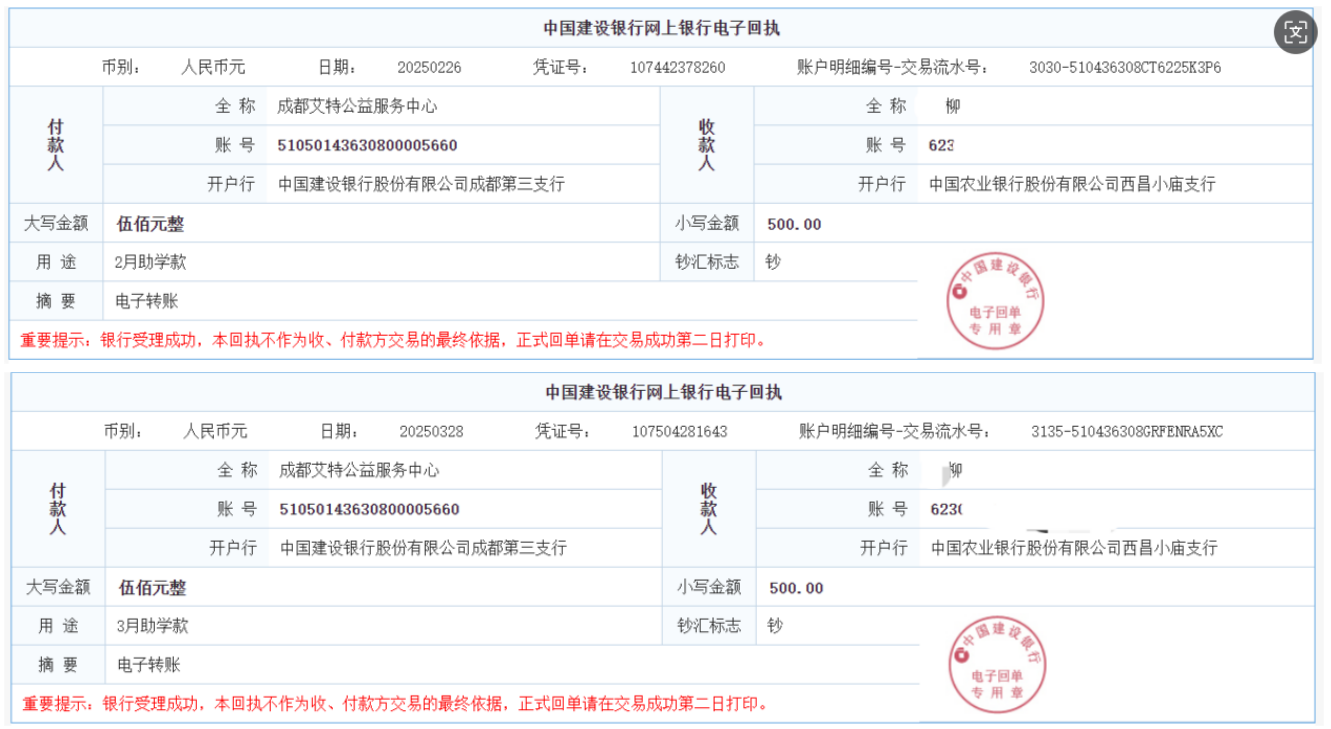Click the red 重要提示 notice in the March receipt

397,704
